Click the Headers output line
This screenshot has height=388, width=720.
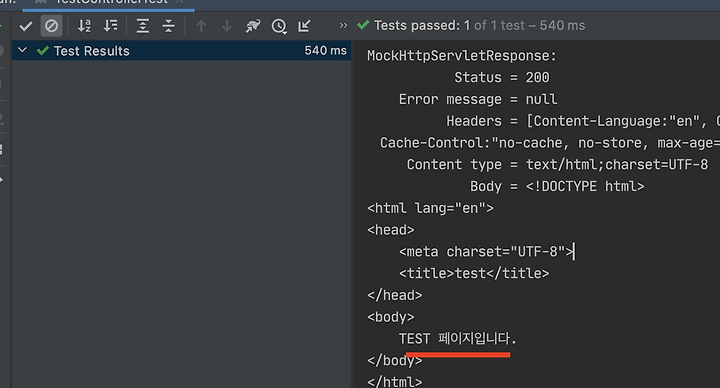583,121
